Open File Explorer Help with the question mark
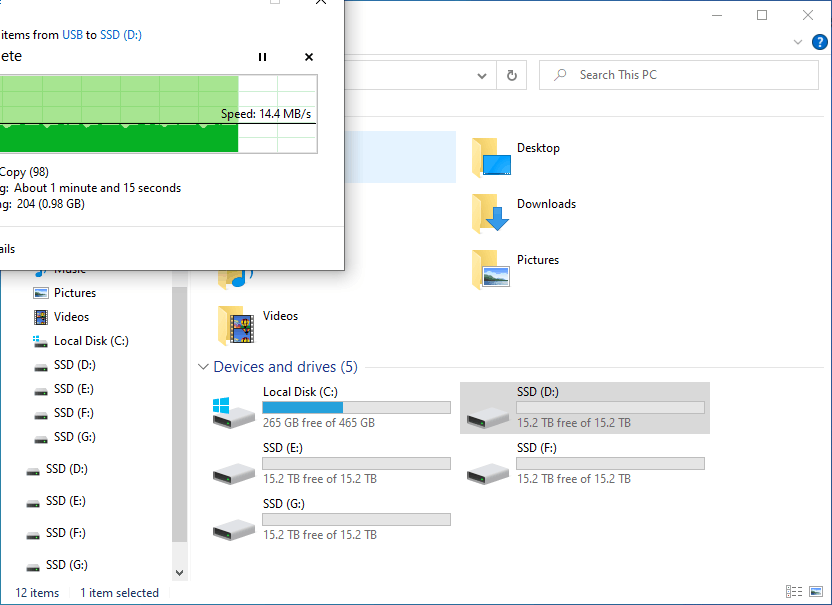 [819, 42]
